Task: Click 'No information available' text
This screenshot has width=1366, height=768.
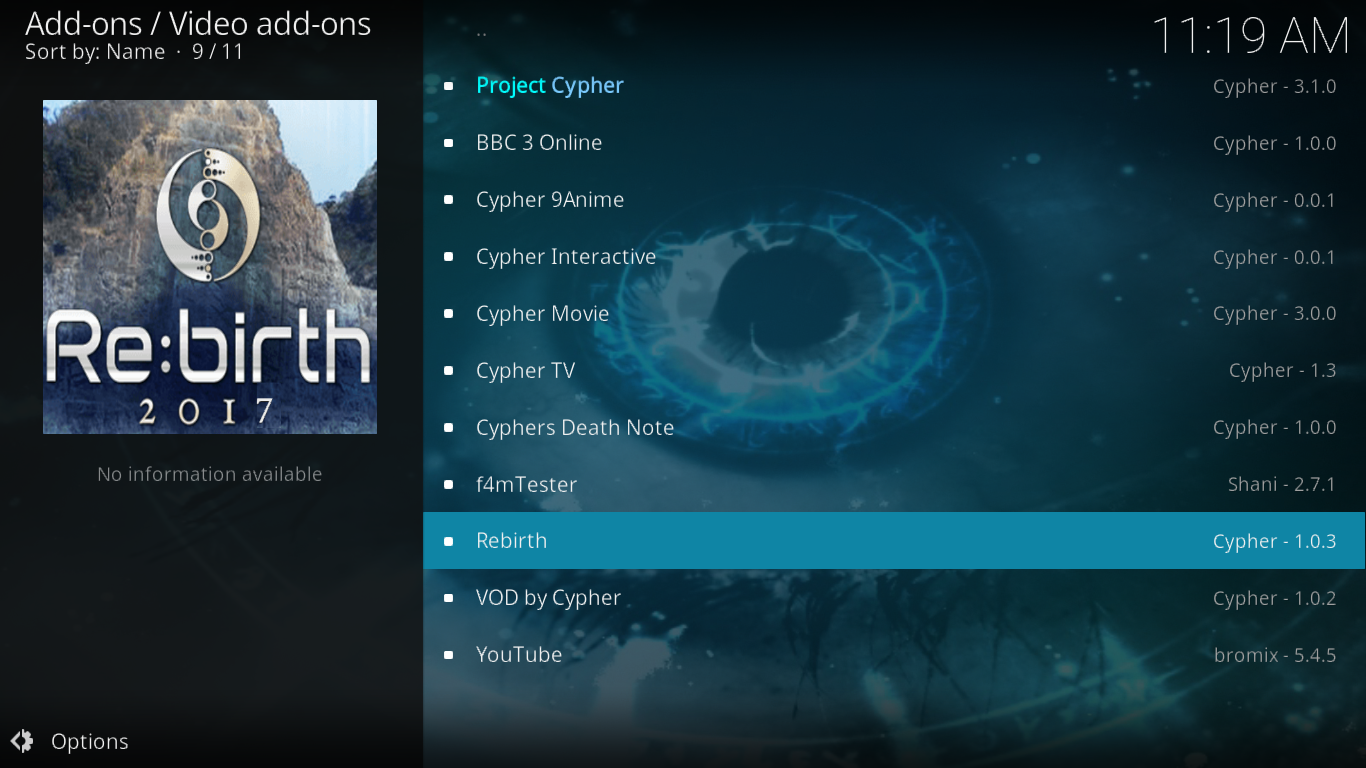Action: (210, 474)
